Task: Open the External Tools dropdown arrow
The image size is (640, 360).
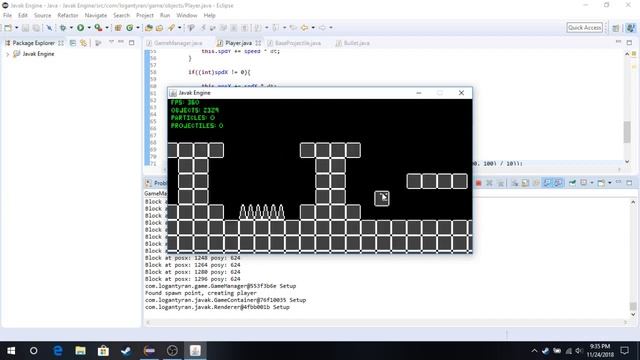Action: 107,28
